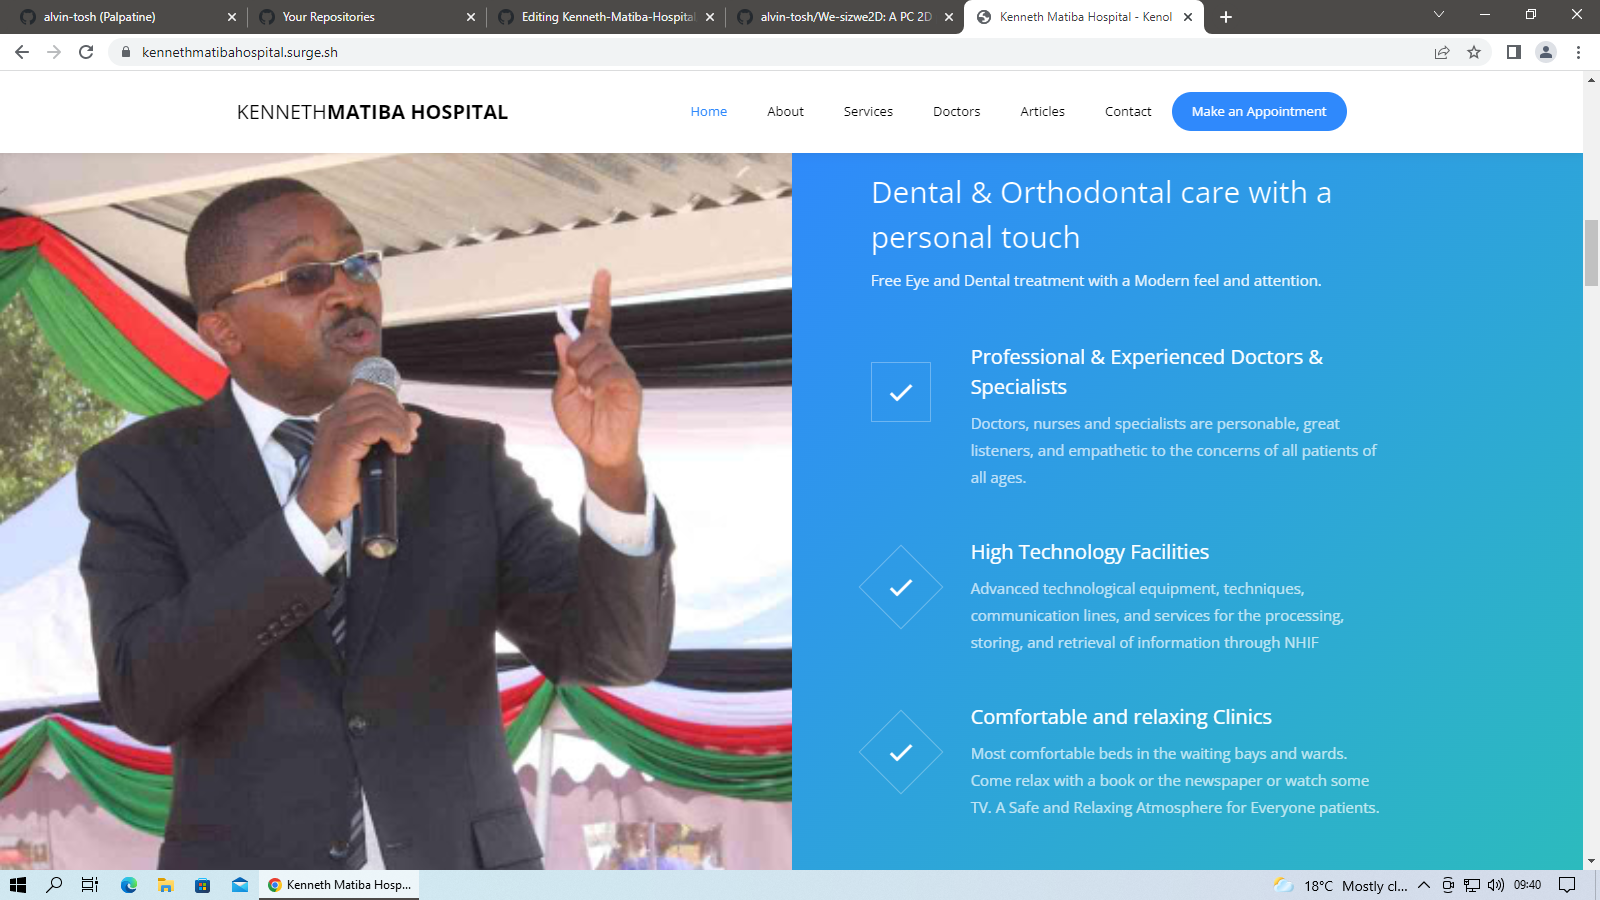Viewport: 1600px width, 900px height.
Task: Click 'Professional & Experienced Doctors & Specialists' heading
Action: [1147, 372]
